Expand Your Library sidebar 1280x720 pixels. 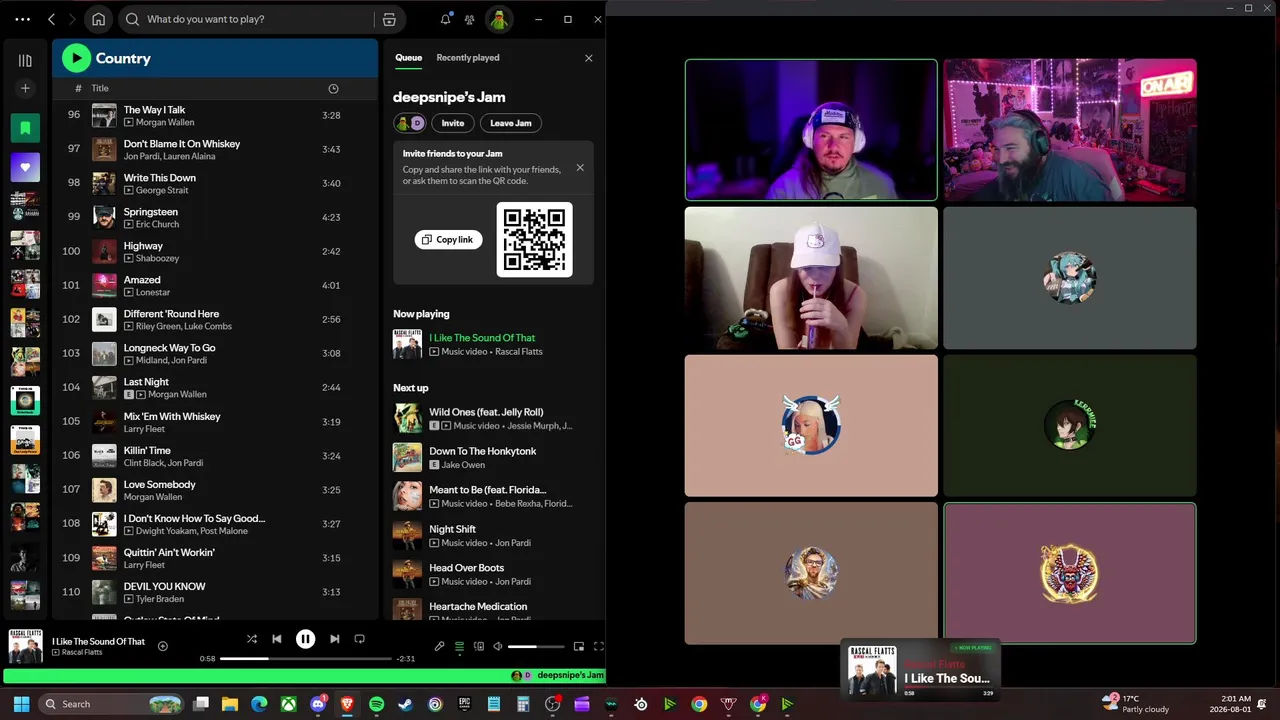25,60
